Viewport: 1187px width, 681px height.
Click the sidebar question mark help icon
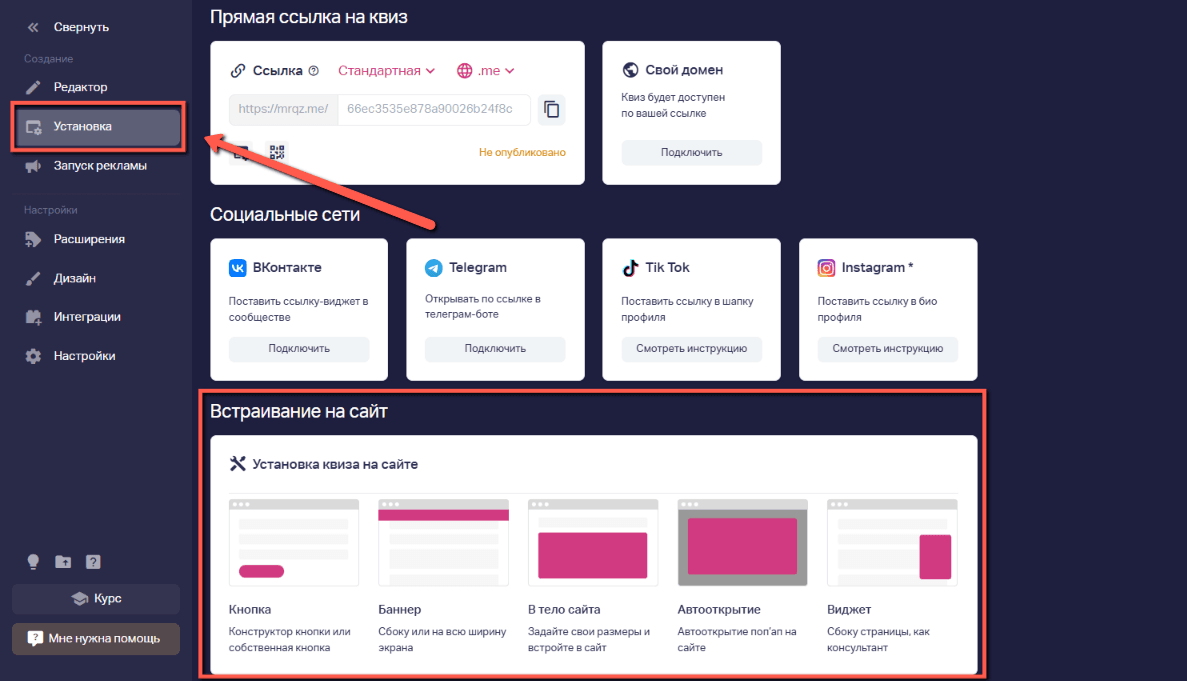click(x=93, y=561)
